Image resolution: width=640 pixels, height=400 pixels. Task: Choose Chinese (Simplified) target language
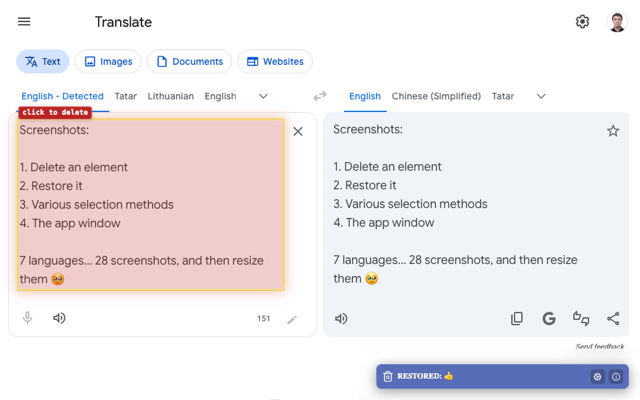pos(436,96)
